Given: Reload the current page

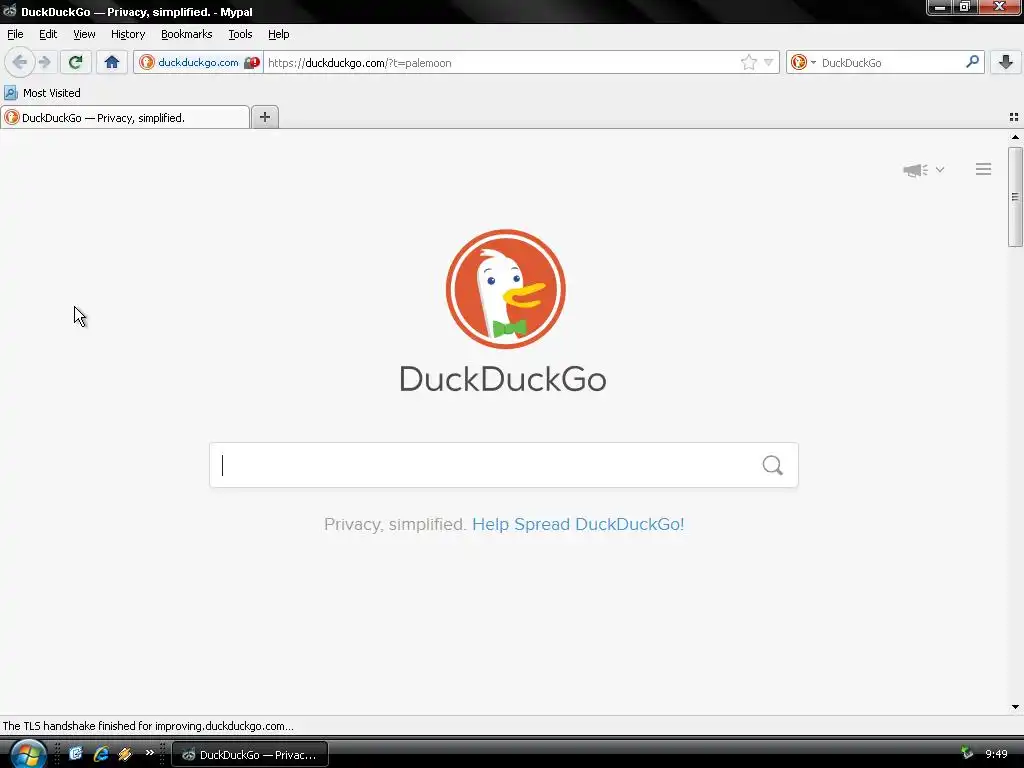Looking at the screenshot, I should [x=75, y=63].
